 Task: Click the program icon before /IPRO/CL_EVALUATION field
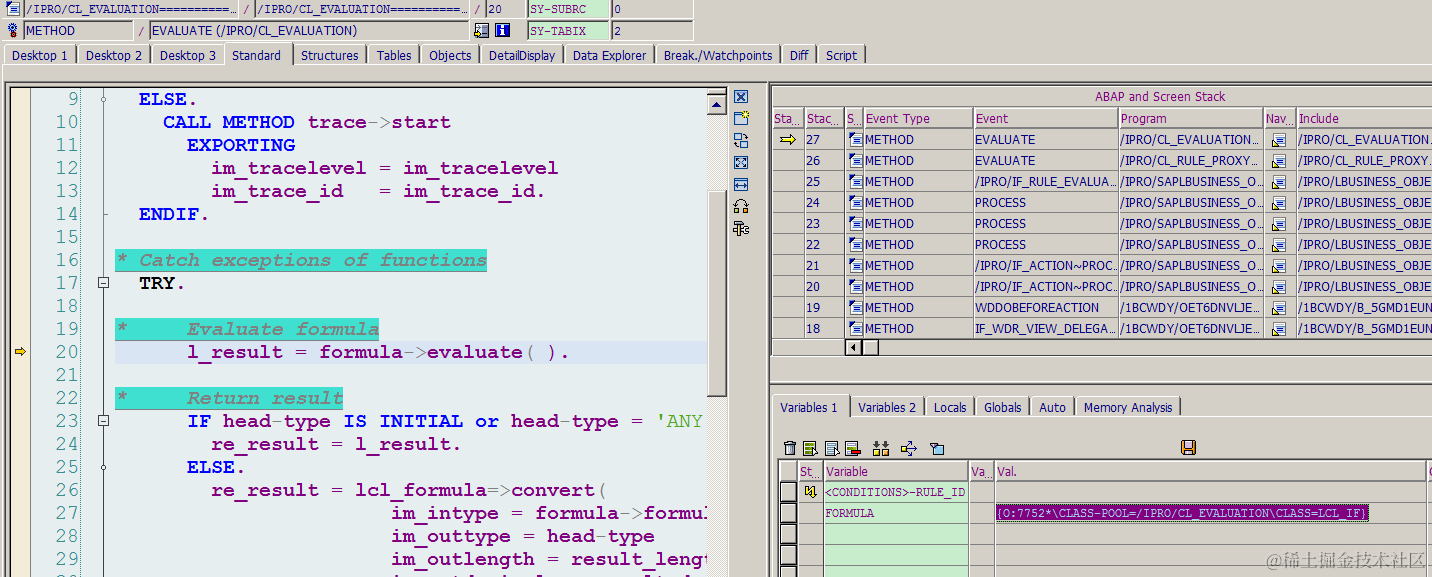pos(14,9)
